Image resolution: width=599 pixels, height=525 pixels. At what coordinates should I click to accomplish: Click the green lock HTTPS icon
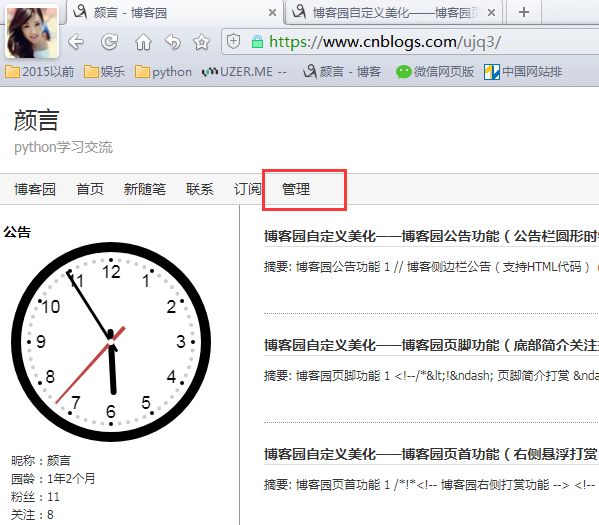pos(257,42)
